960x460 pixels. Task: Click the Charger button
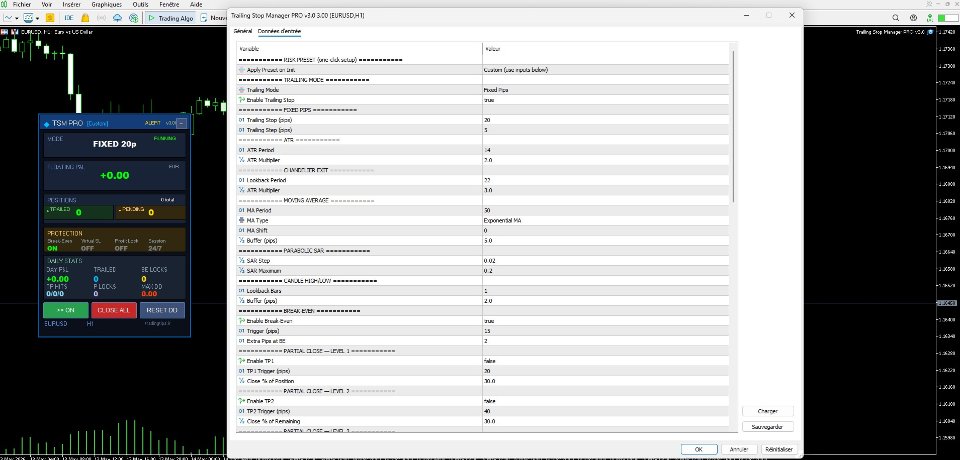(768, 412)
